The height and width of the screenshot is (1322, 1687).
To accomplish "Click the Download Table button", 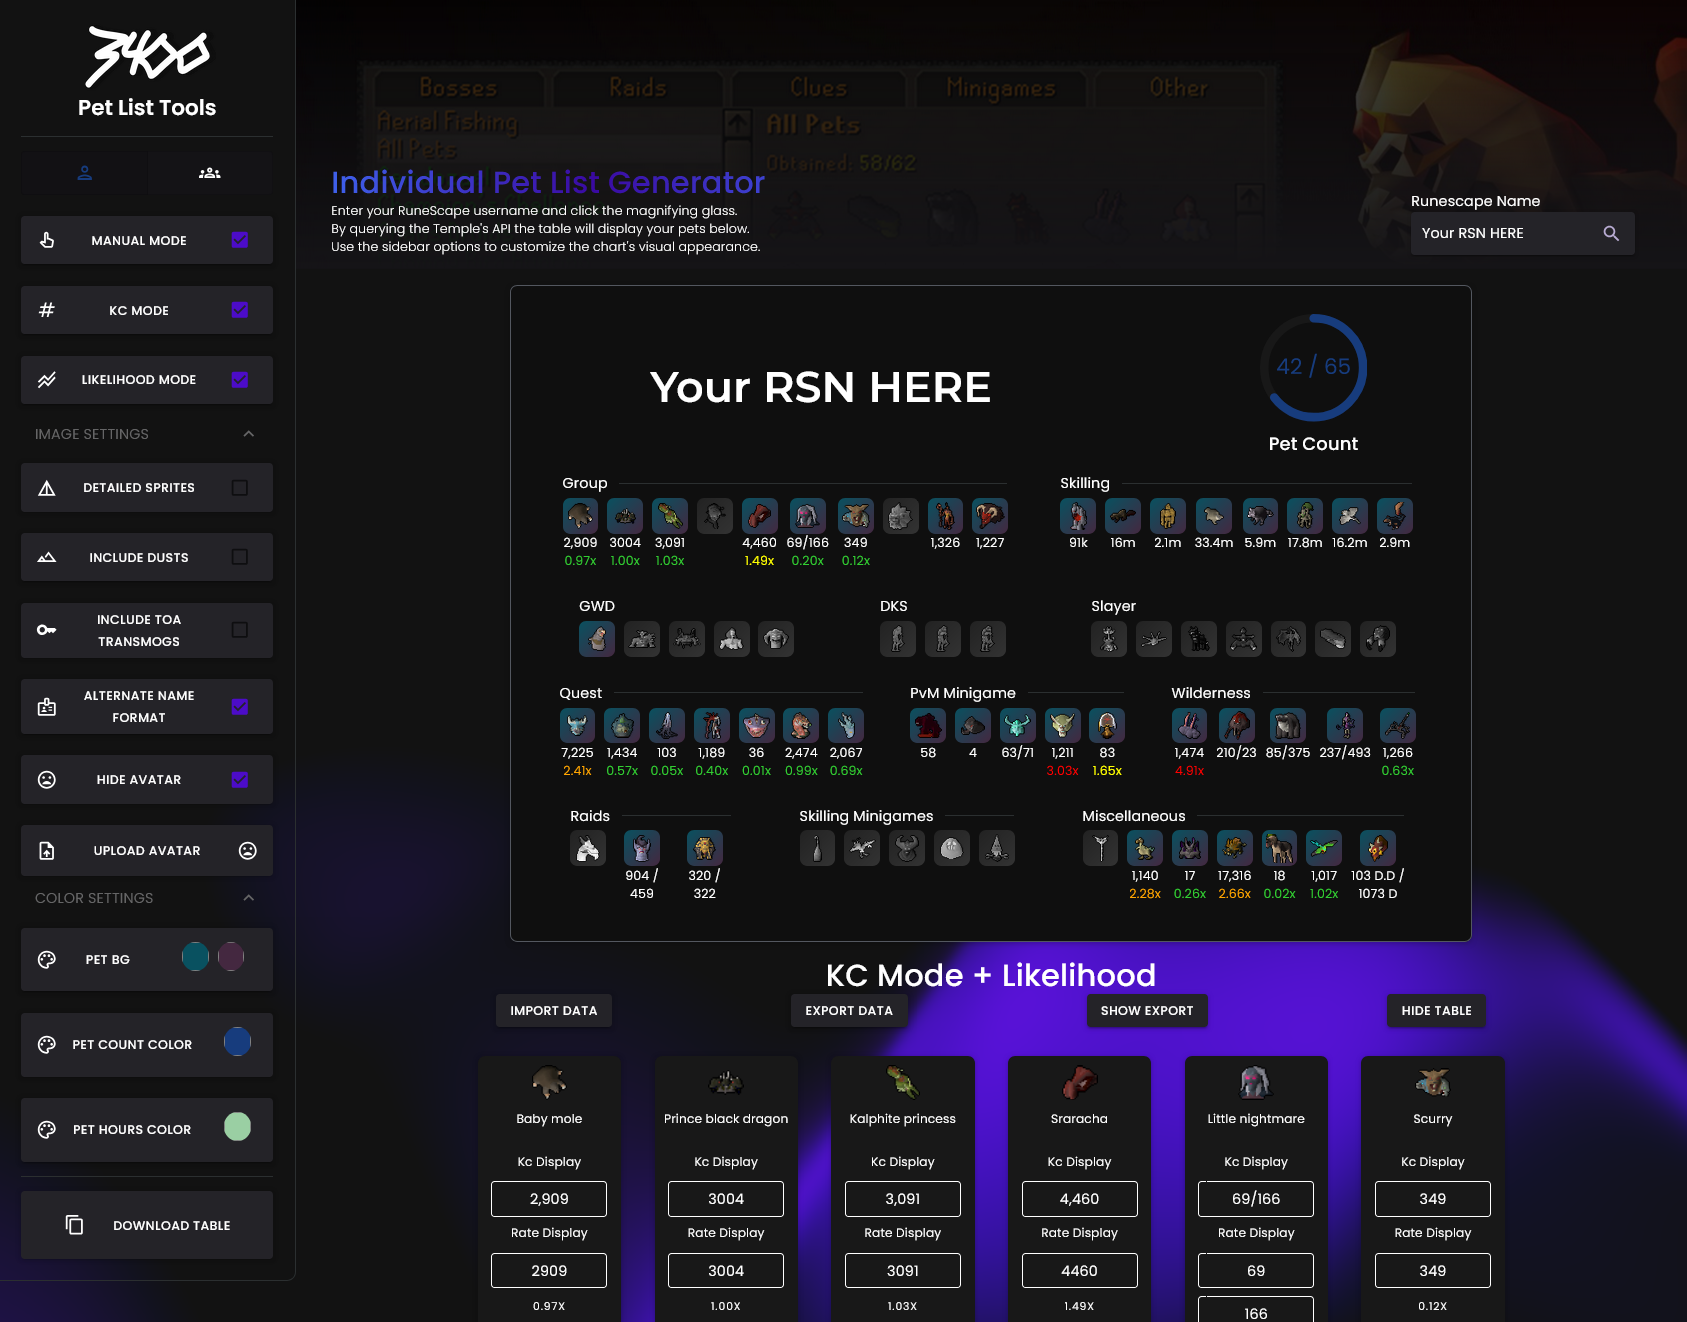I will click(147, 1225).
